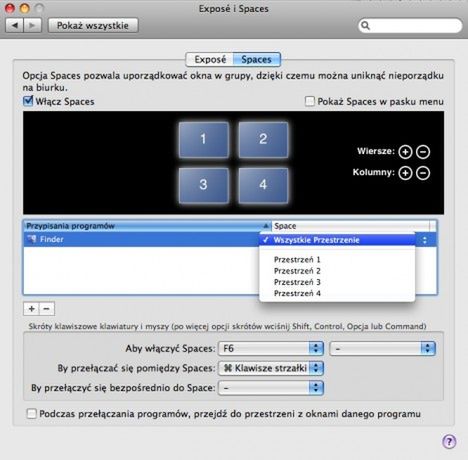
Task: Focus the search field in the toolbar
Action: (x=410, y=26)
